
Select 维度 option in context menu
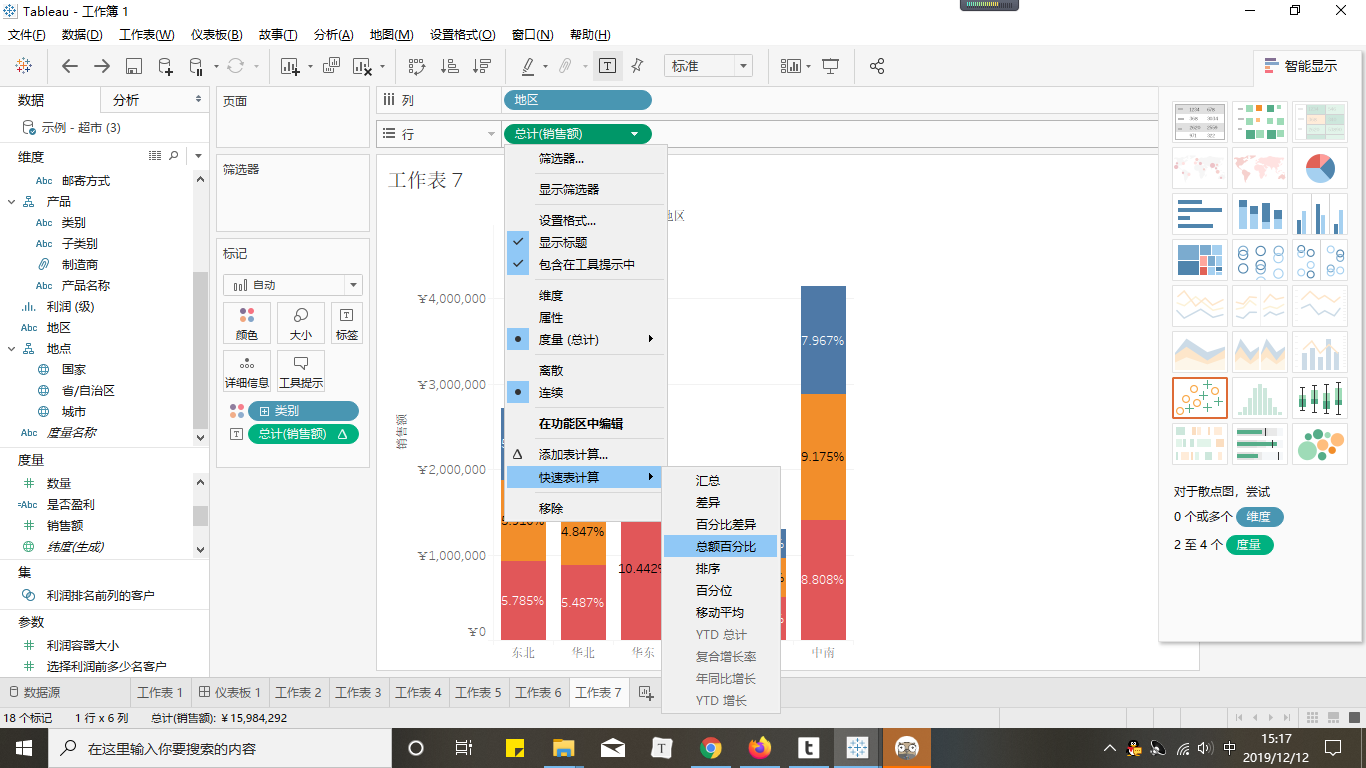(585, 295)
